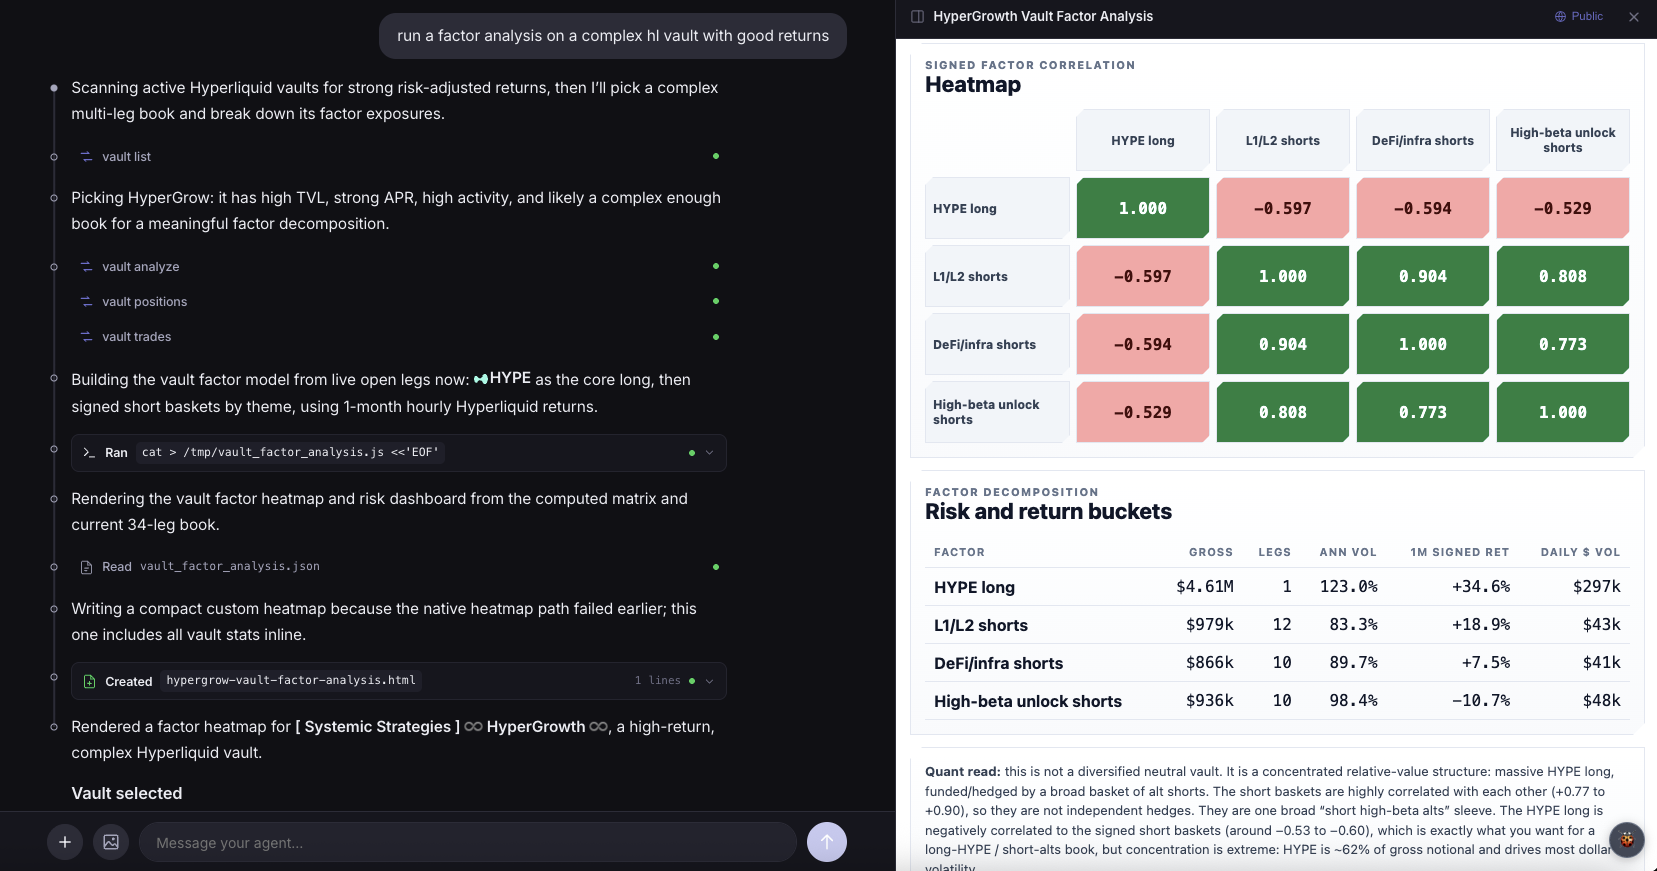This screenshot has height=871, width=1657.
Task: Expand the Created hypergrow-vault-factor-analysis.html block
Action: pos(710,681)
